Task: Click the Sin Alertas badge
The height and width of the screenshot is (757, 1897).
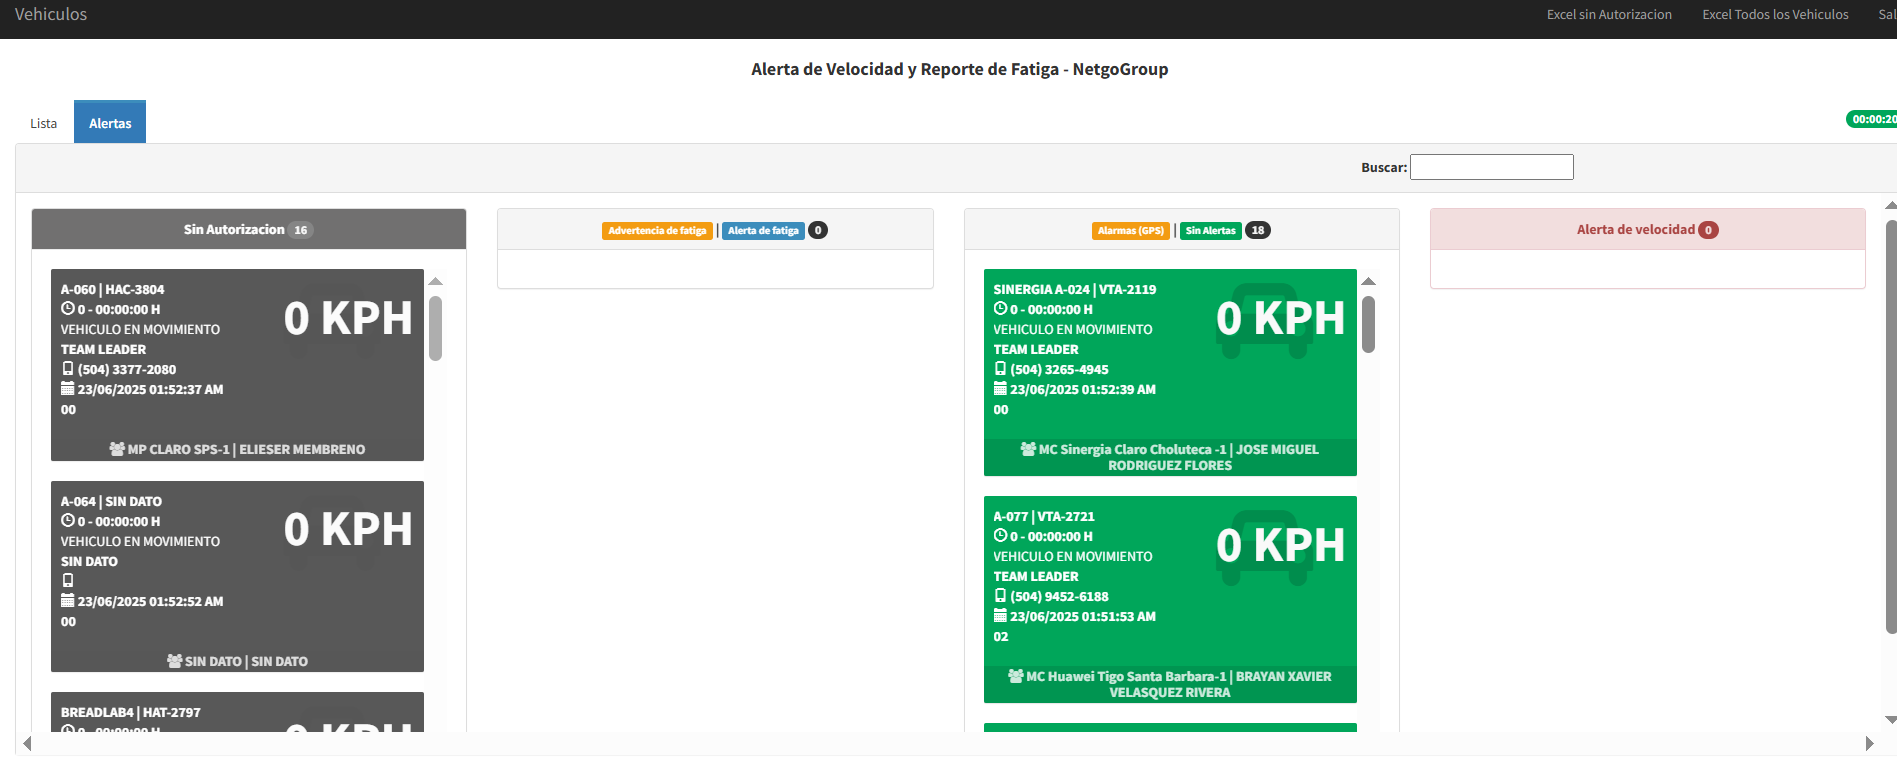Action: point(1210,231)
